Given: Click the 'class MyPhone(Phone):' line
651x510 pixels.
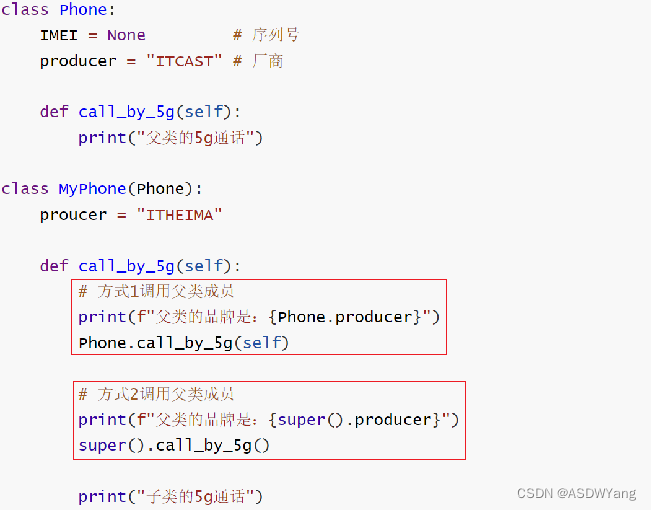Looking at the screenshot, I should [x=101, y=188].
